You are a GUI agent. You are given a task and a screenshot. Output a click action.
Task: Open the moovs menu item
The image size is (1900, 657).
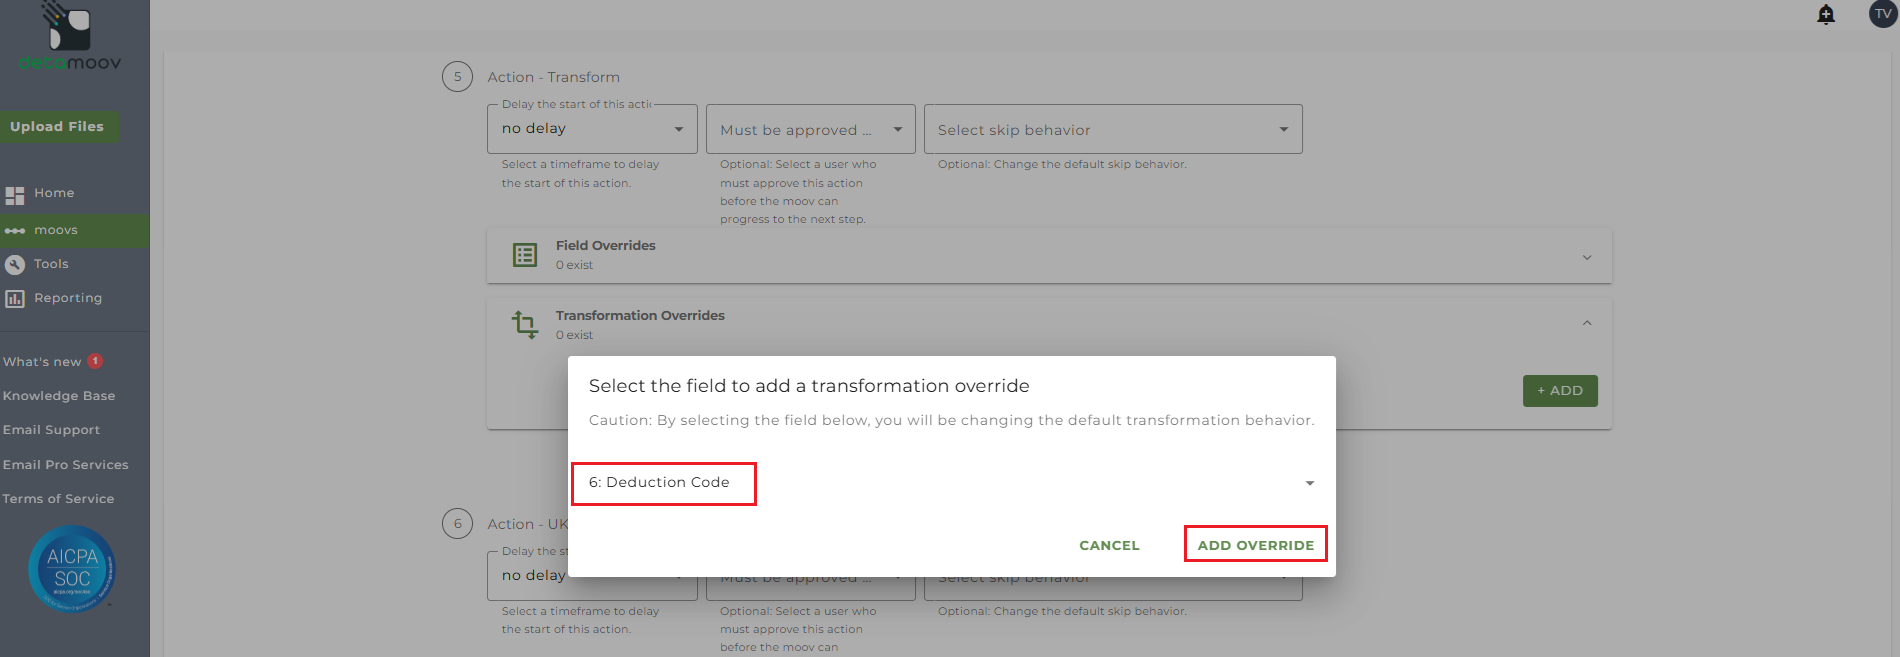point(56,230)
